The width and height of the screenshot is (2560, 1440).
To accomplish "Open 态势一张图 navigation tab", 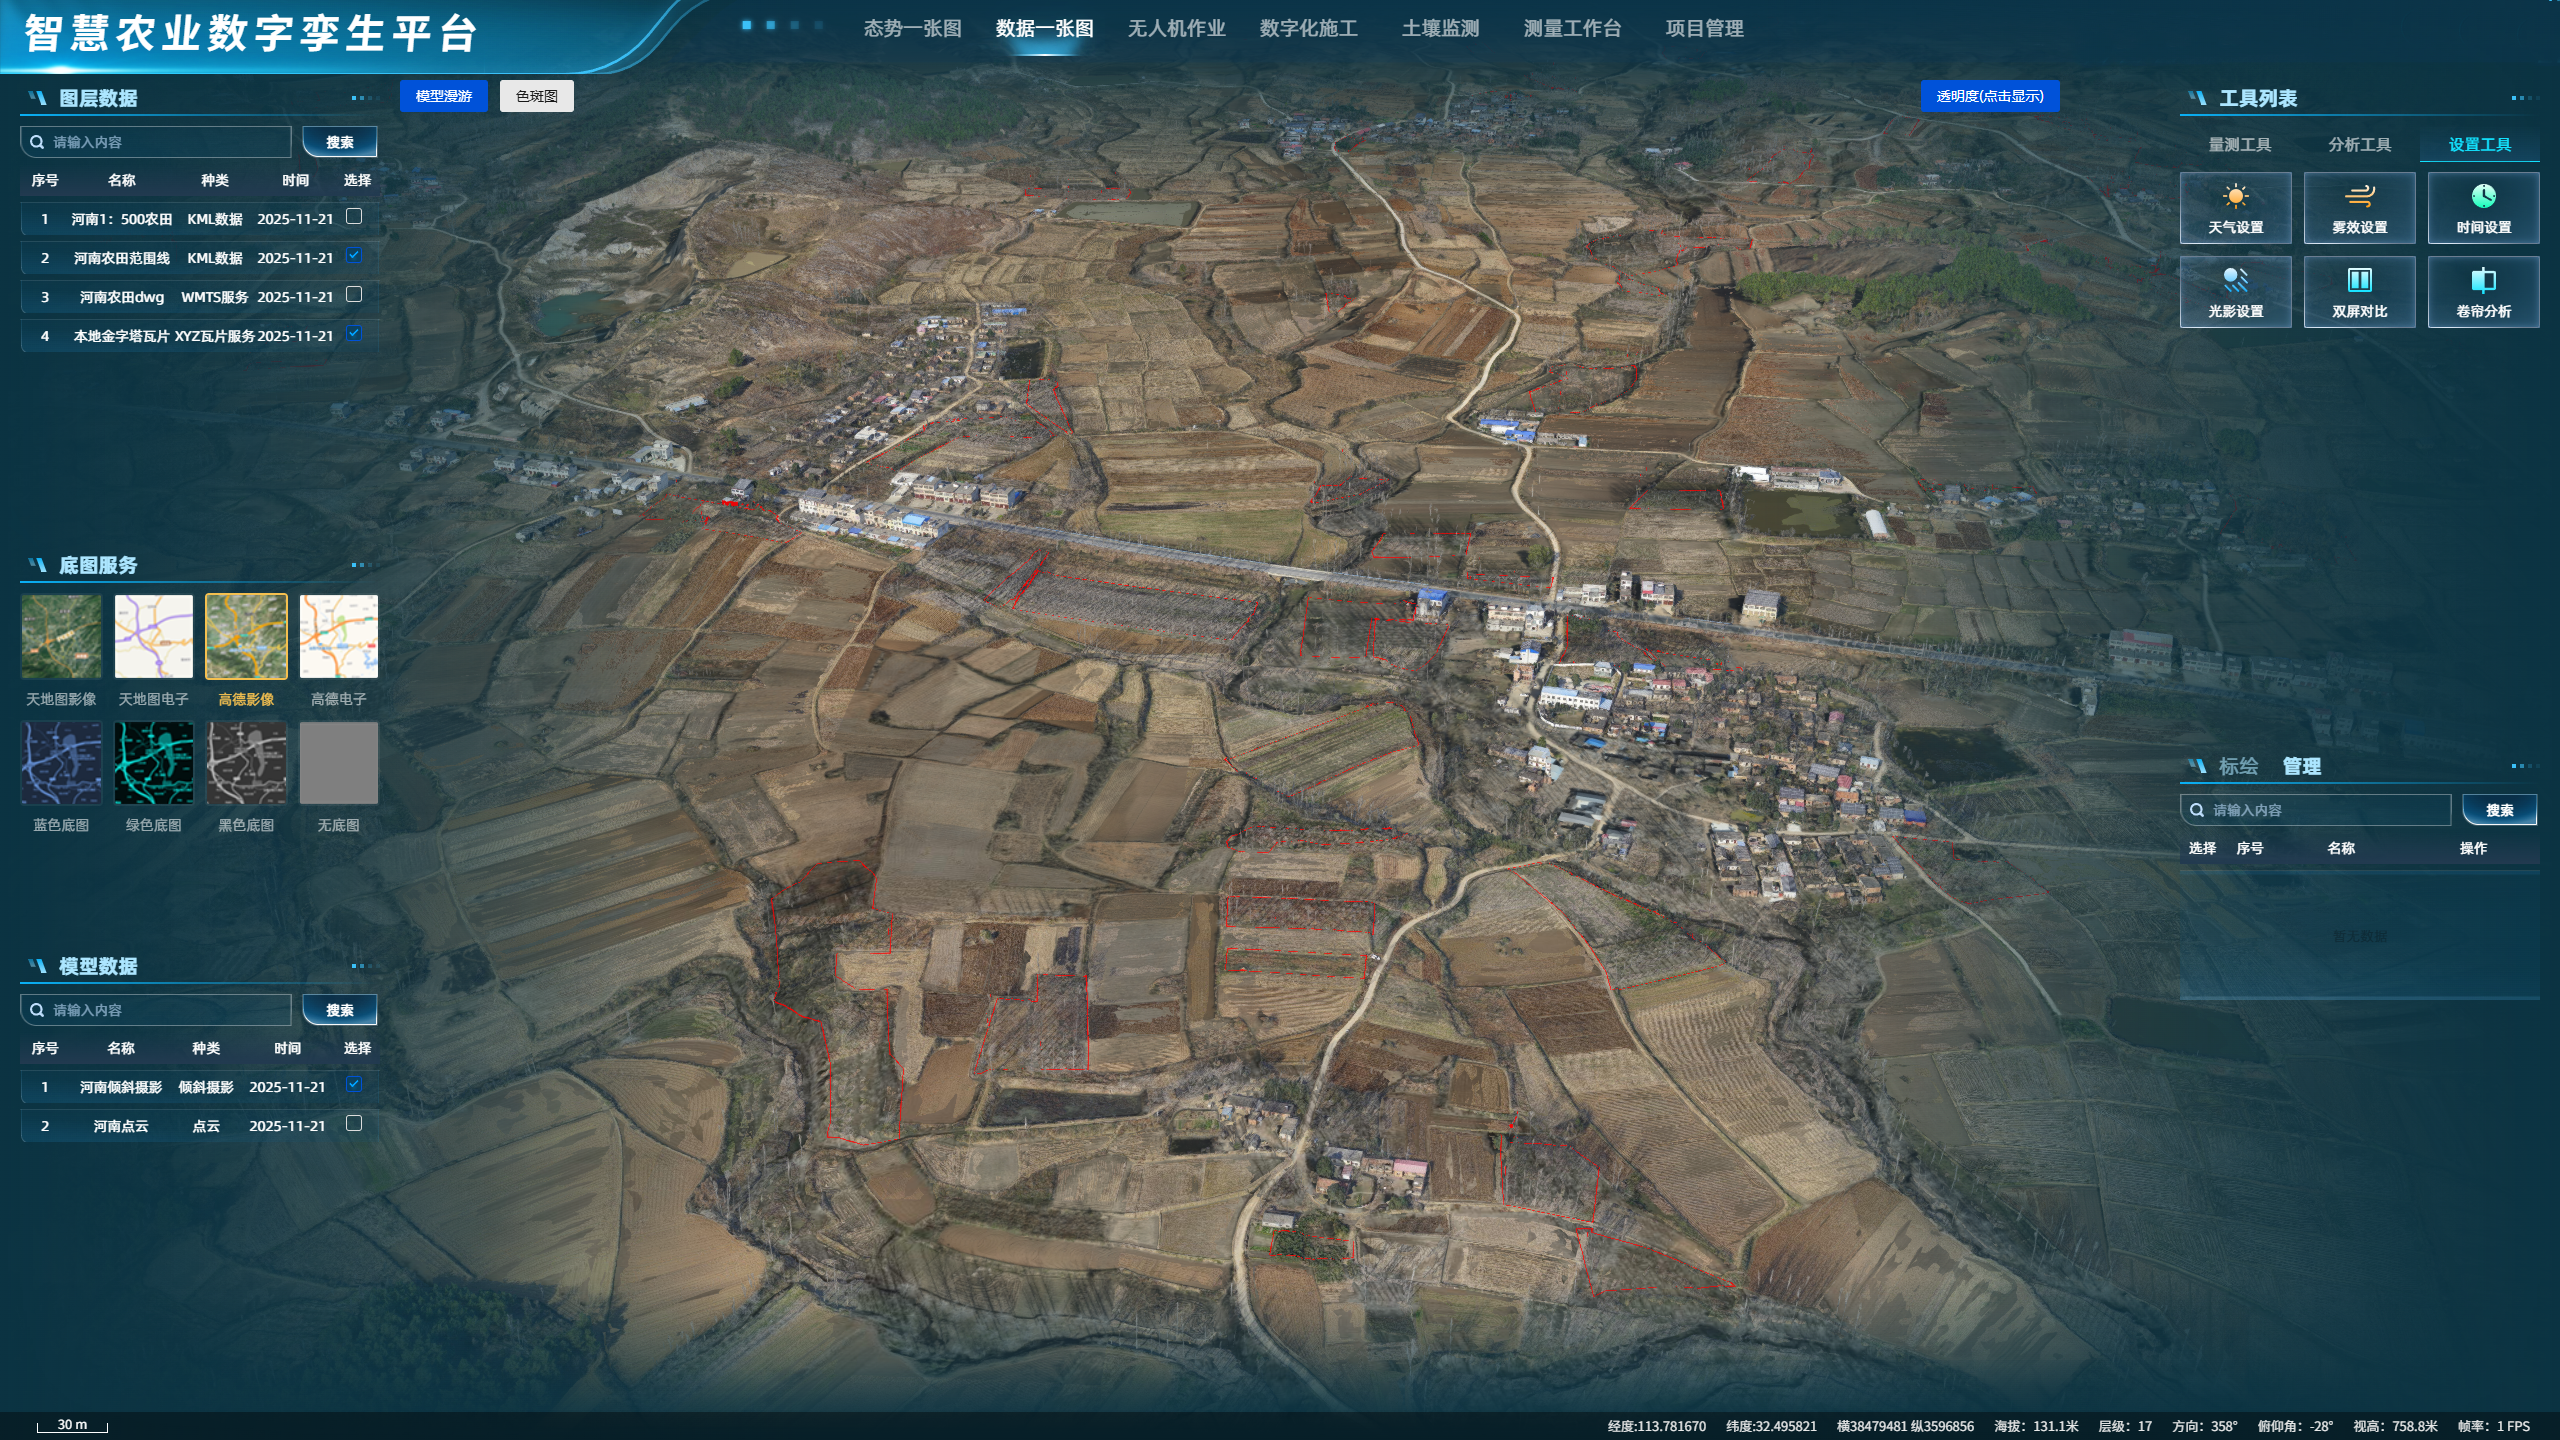I will tap(912, 28).
